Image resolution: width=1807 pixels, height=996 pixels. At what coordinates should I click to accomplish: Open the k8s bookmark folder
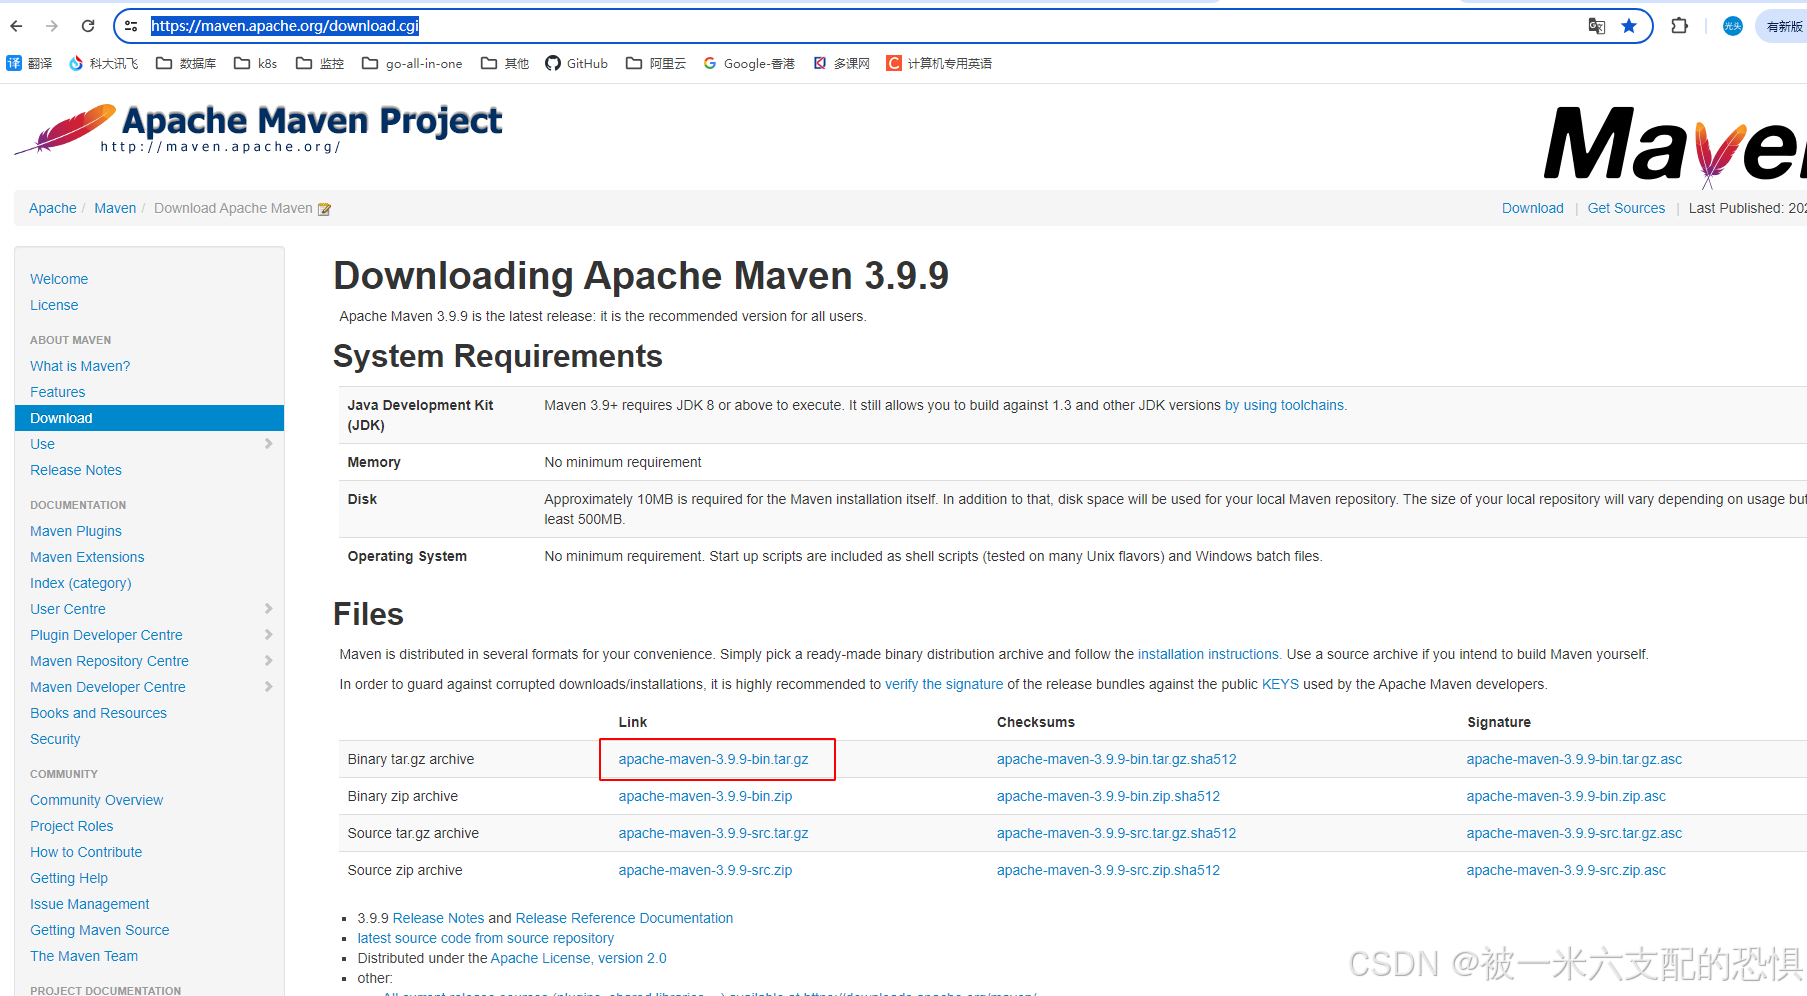point(255,63)
